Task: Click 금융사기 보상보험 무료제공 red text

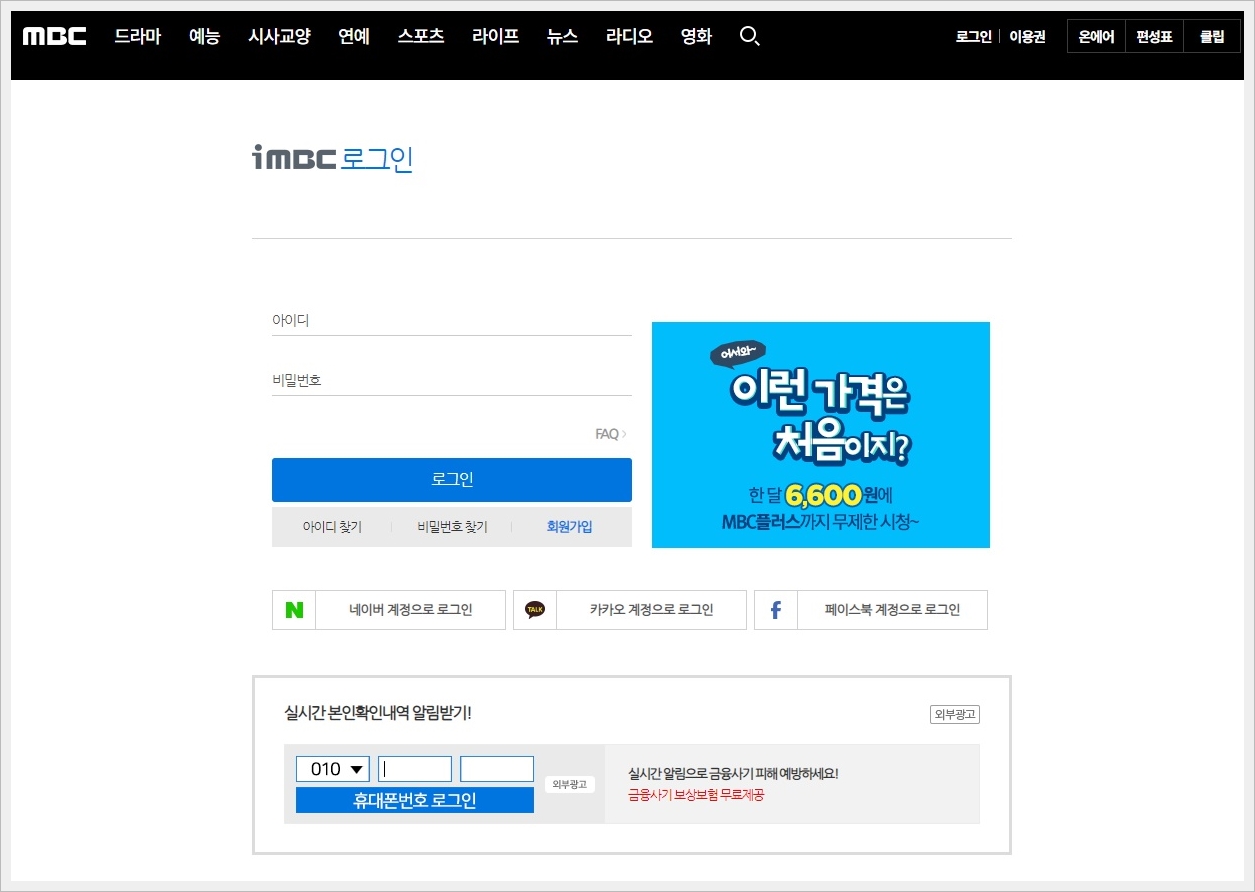Action: click(x=696, y=795)
